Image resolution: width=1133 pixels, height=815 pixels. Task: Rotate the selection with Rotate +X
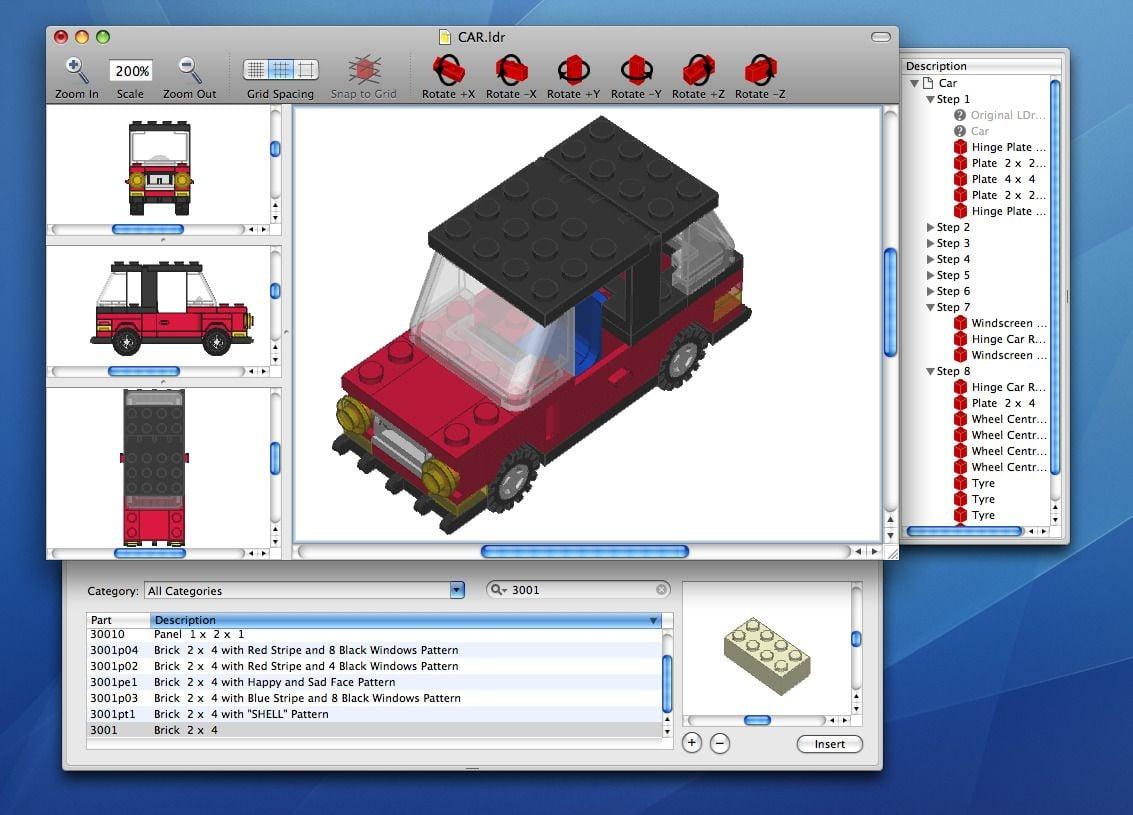(x=448, y=70)
